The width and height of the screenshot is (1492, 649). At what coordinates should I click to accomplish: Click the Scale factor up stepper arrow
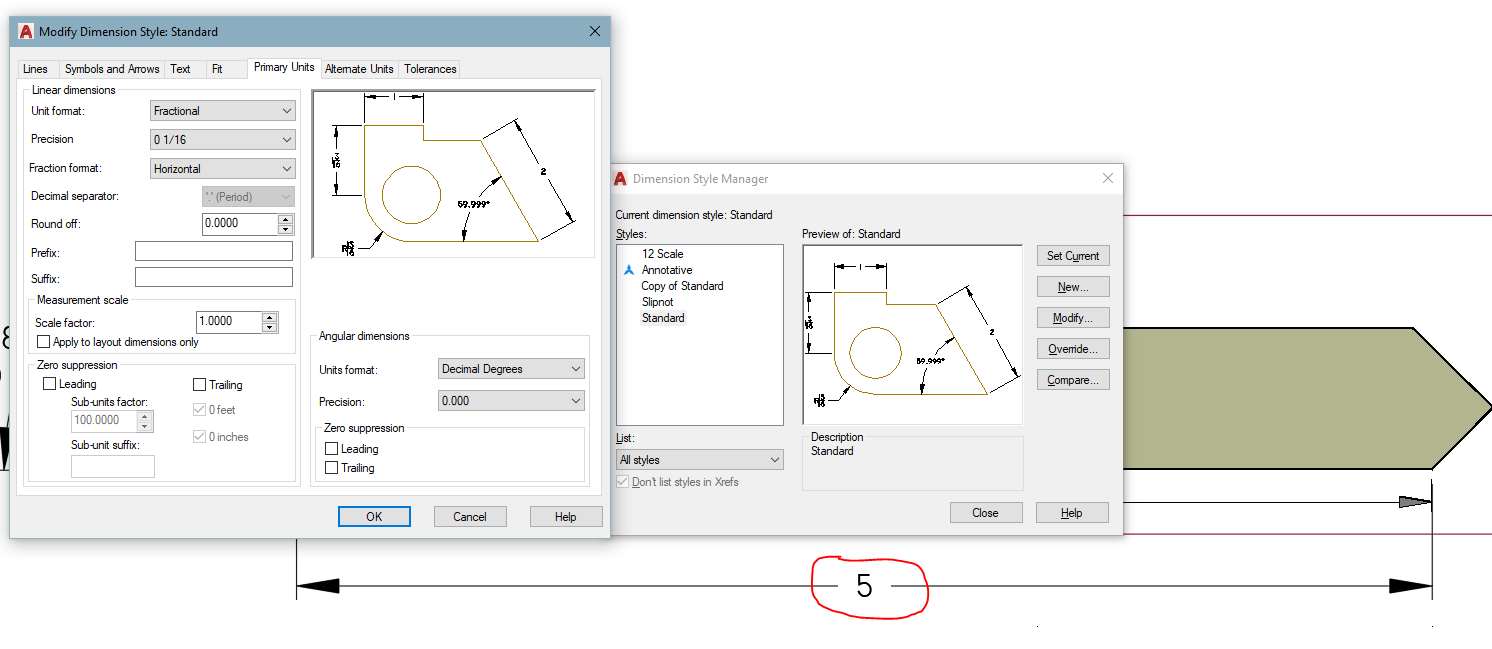[268, 317]
